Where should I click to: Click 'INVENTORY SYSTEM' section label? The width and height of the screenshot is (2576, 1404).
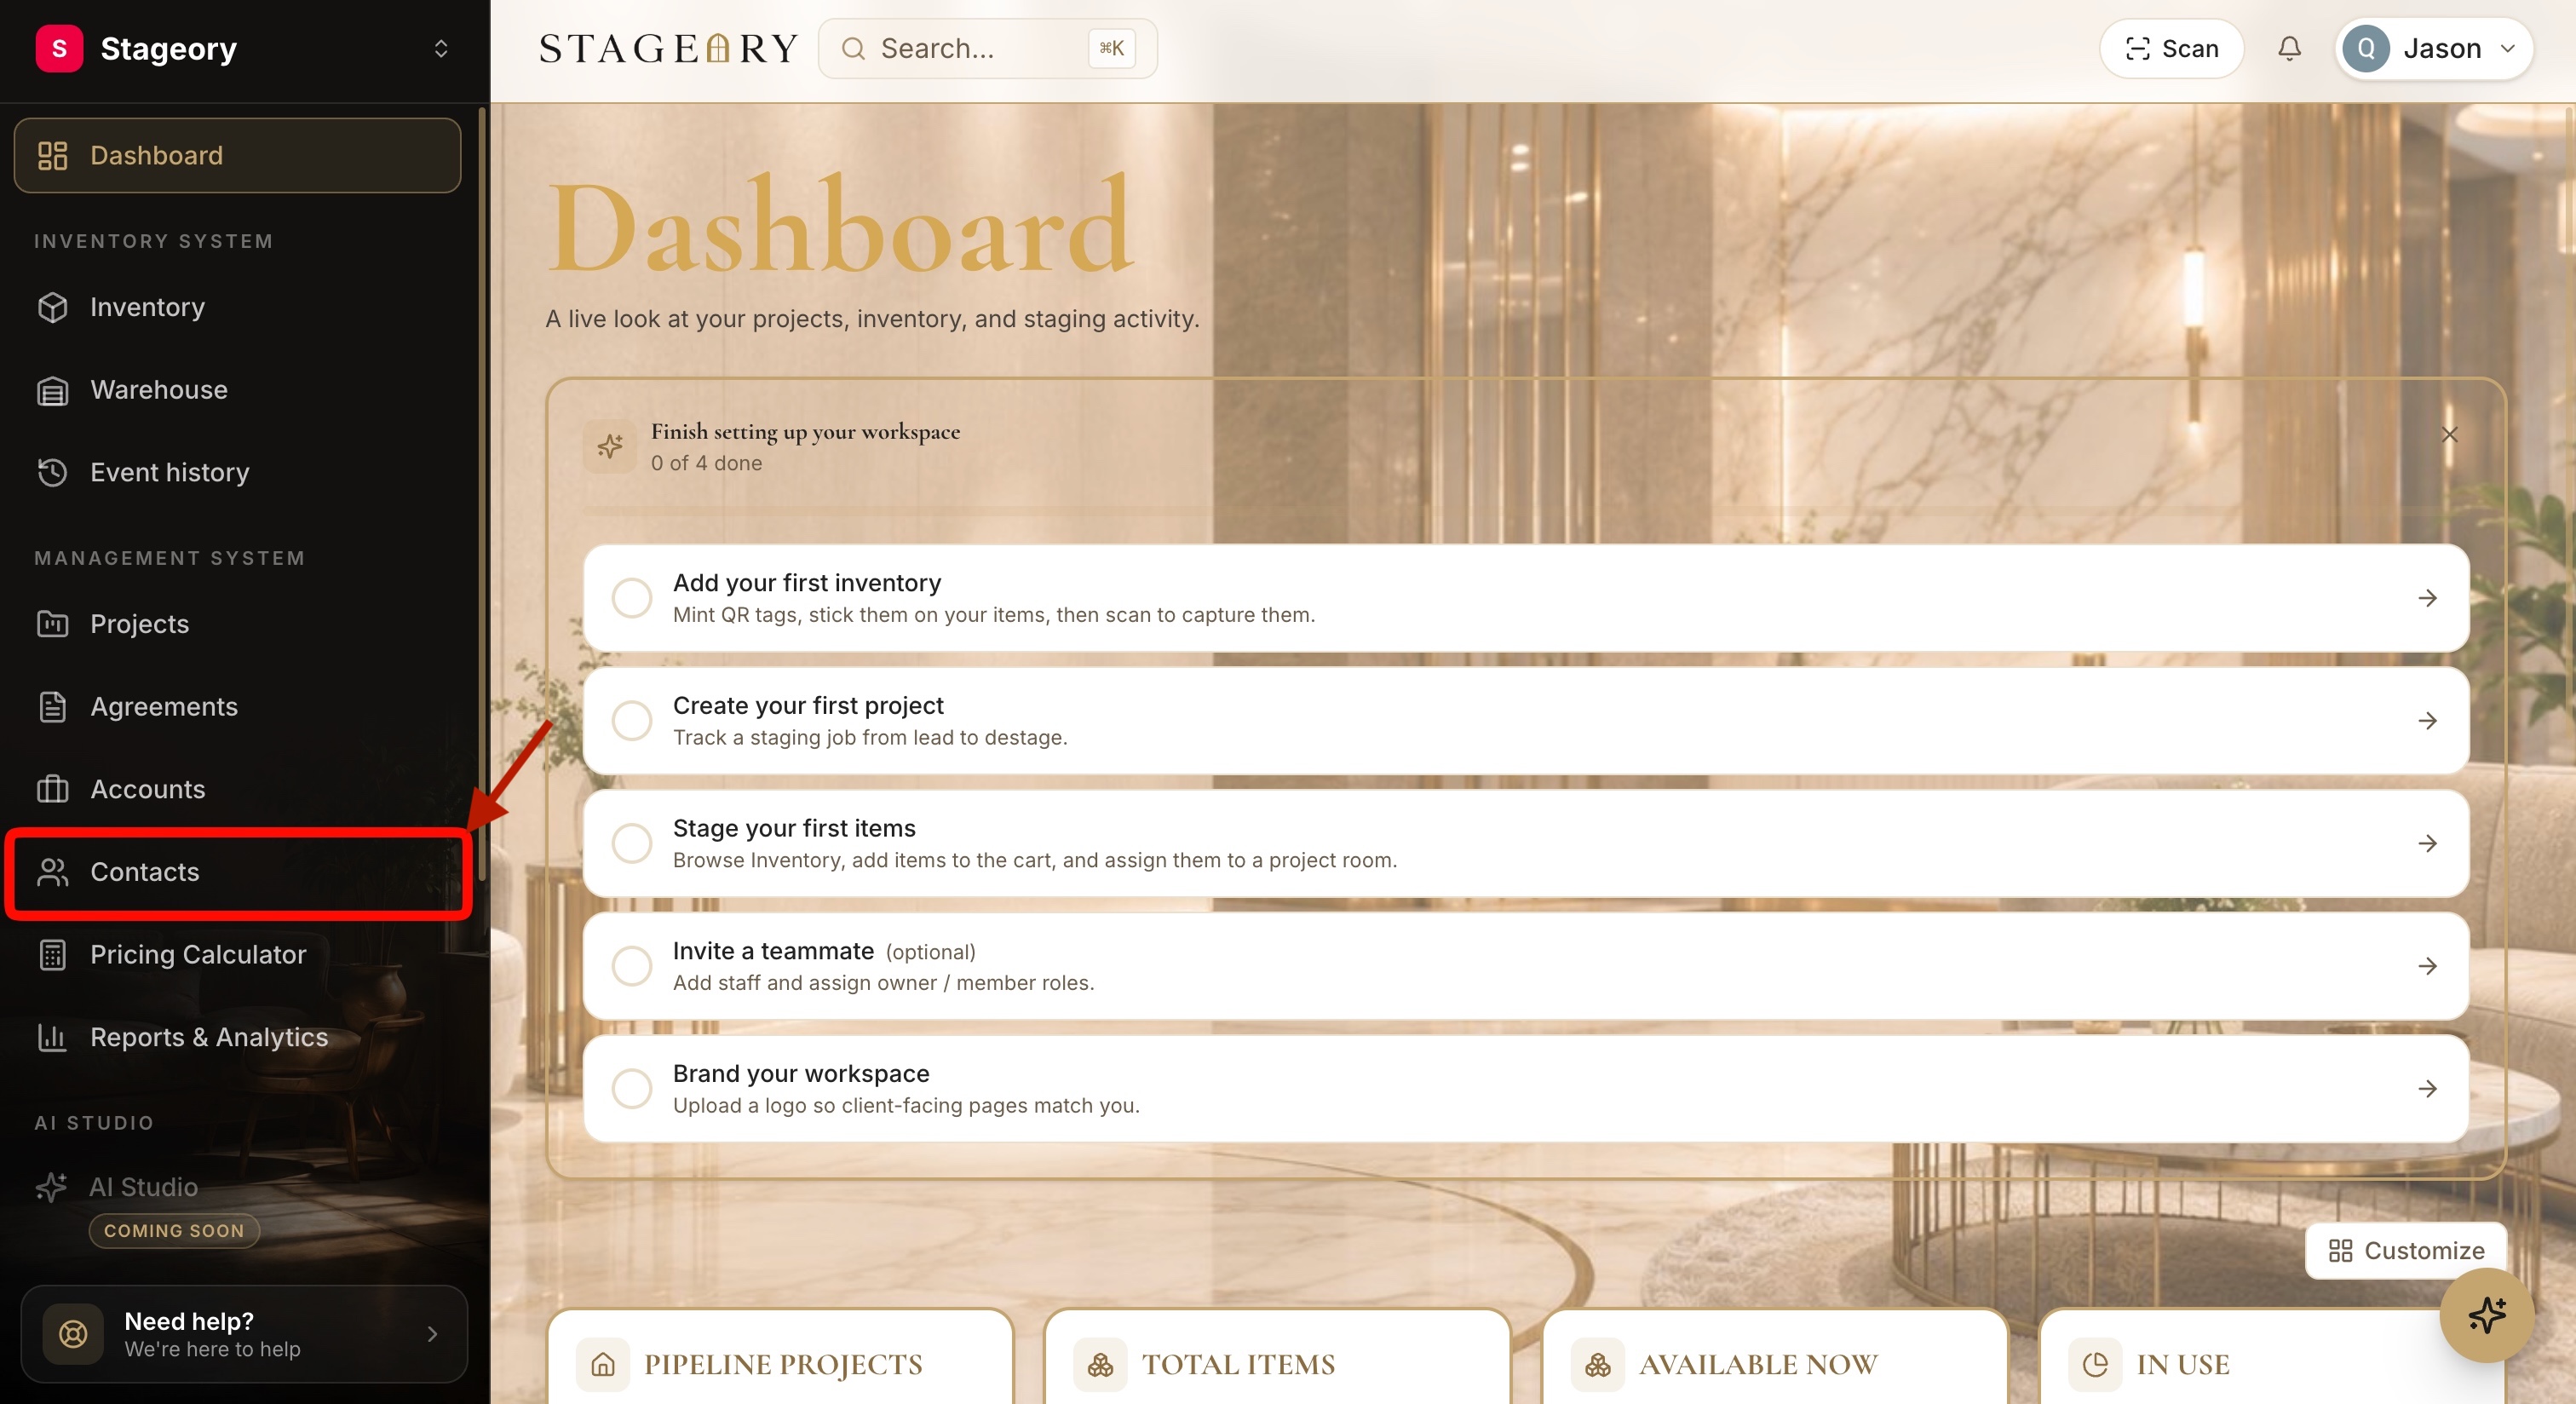point(153,241)
